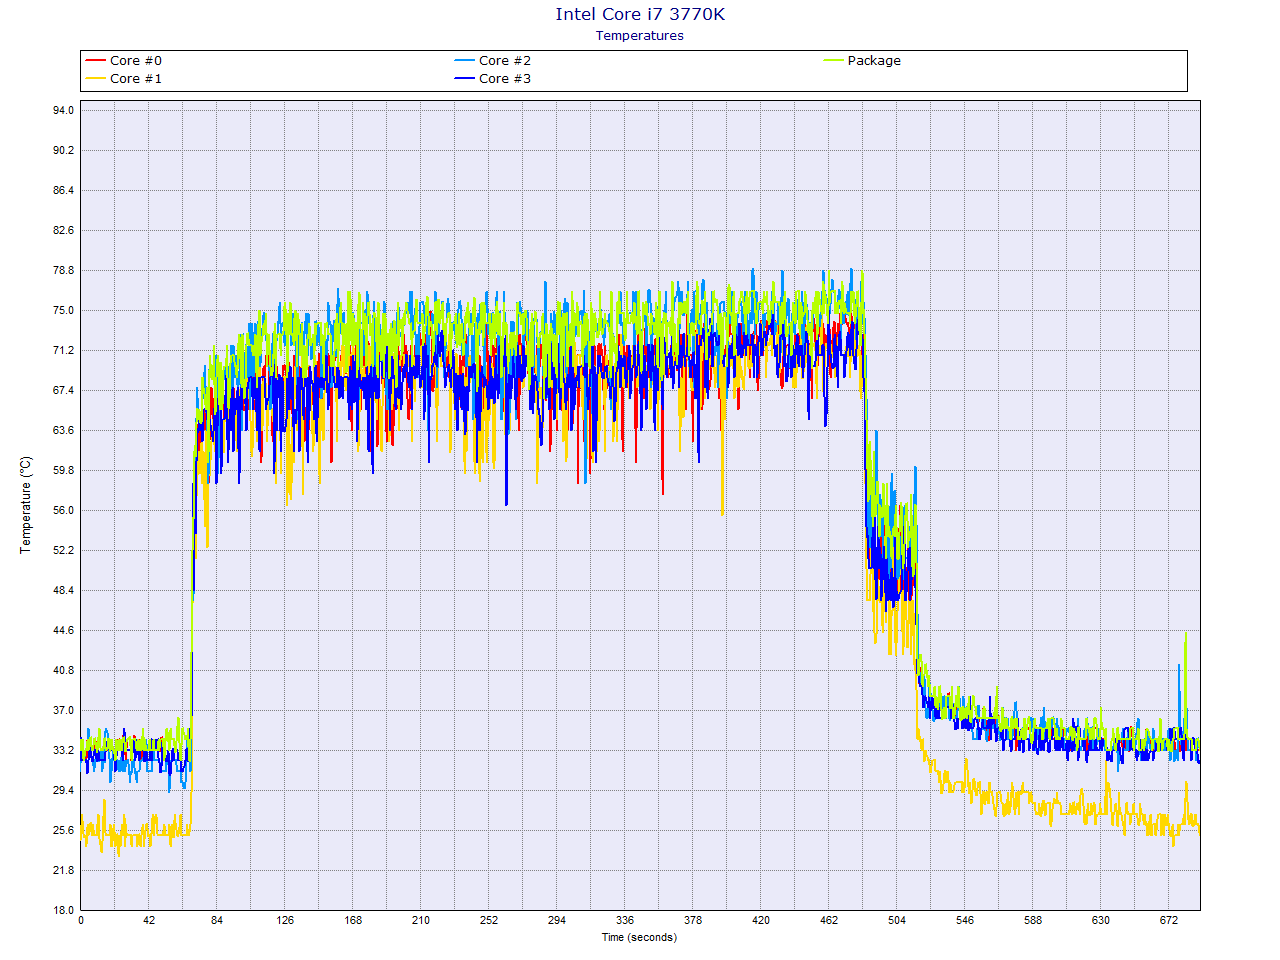This screenshot has height=960, width=1280.
Task: Click the 40.8 y-axis value
Action: tap(63, 670)
